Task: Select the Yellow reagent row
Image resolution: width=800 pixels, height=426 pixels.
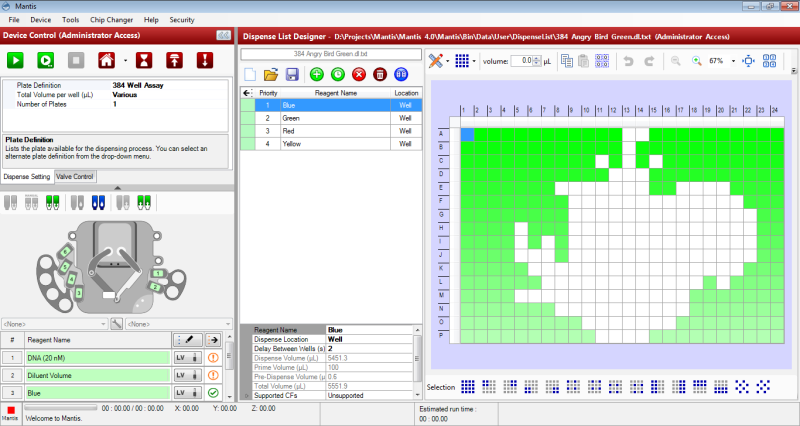Action: [331, 144]
